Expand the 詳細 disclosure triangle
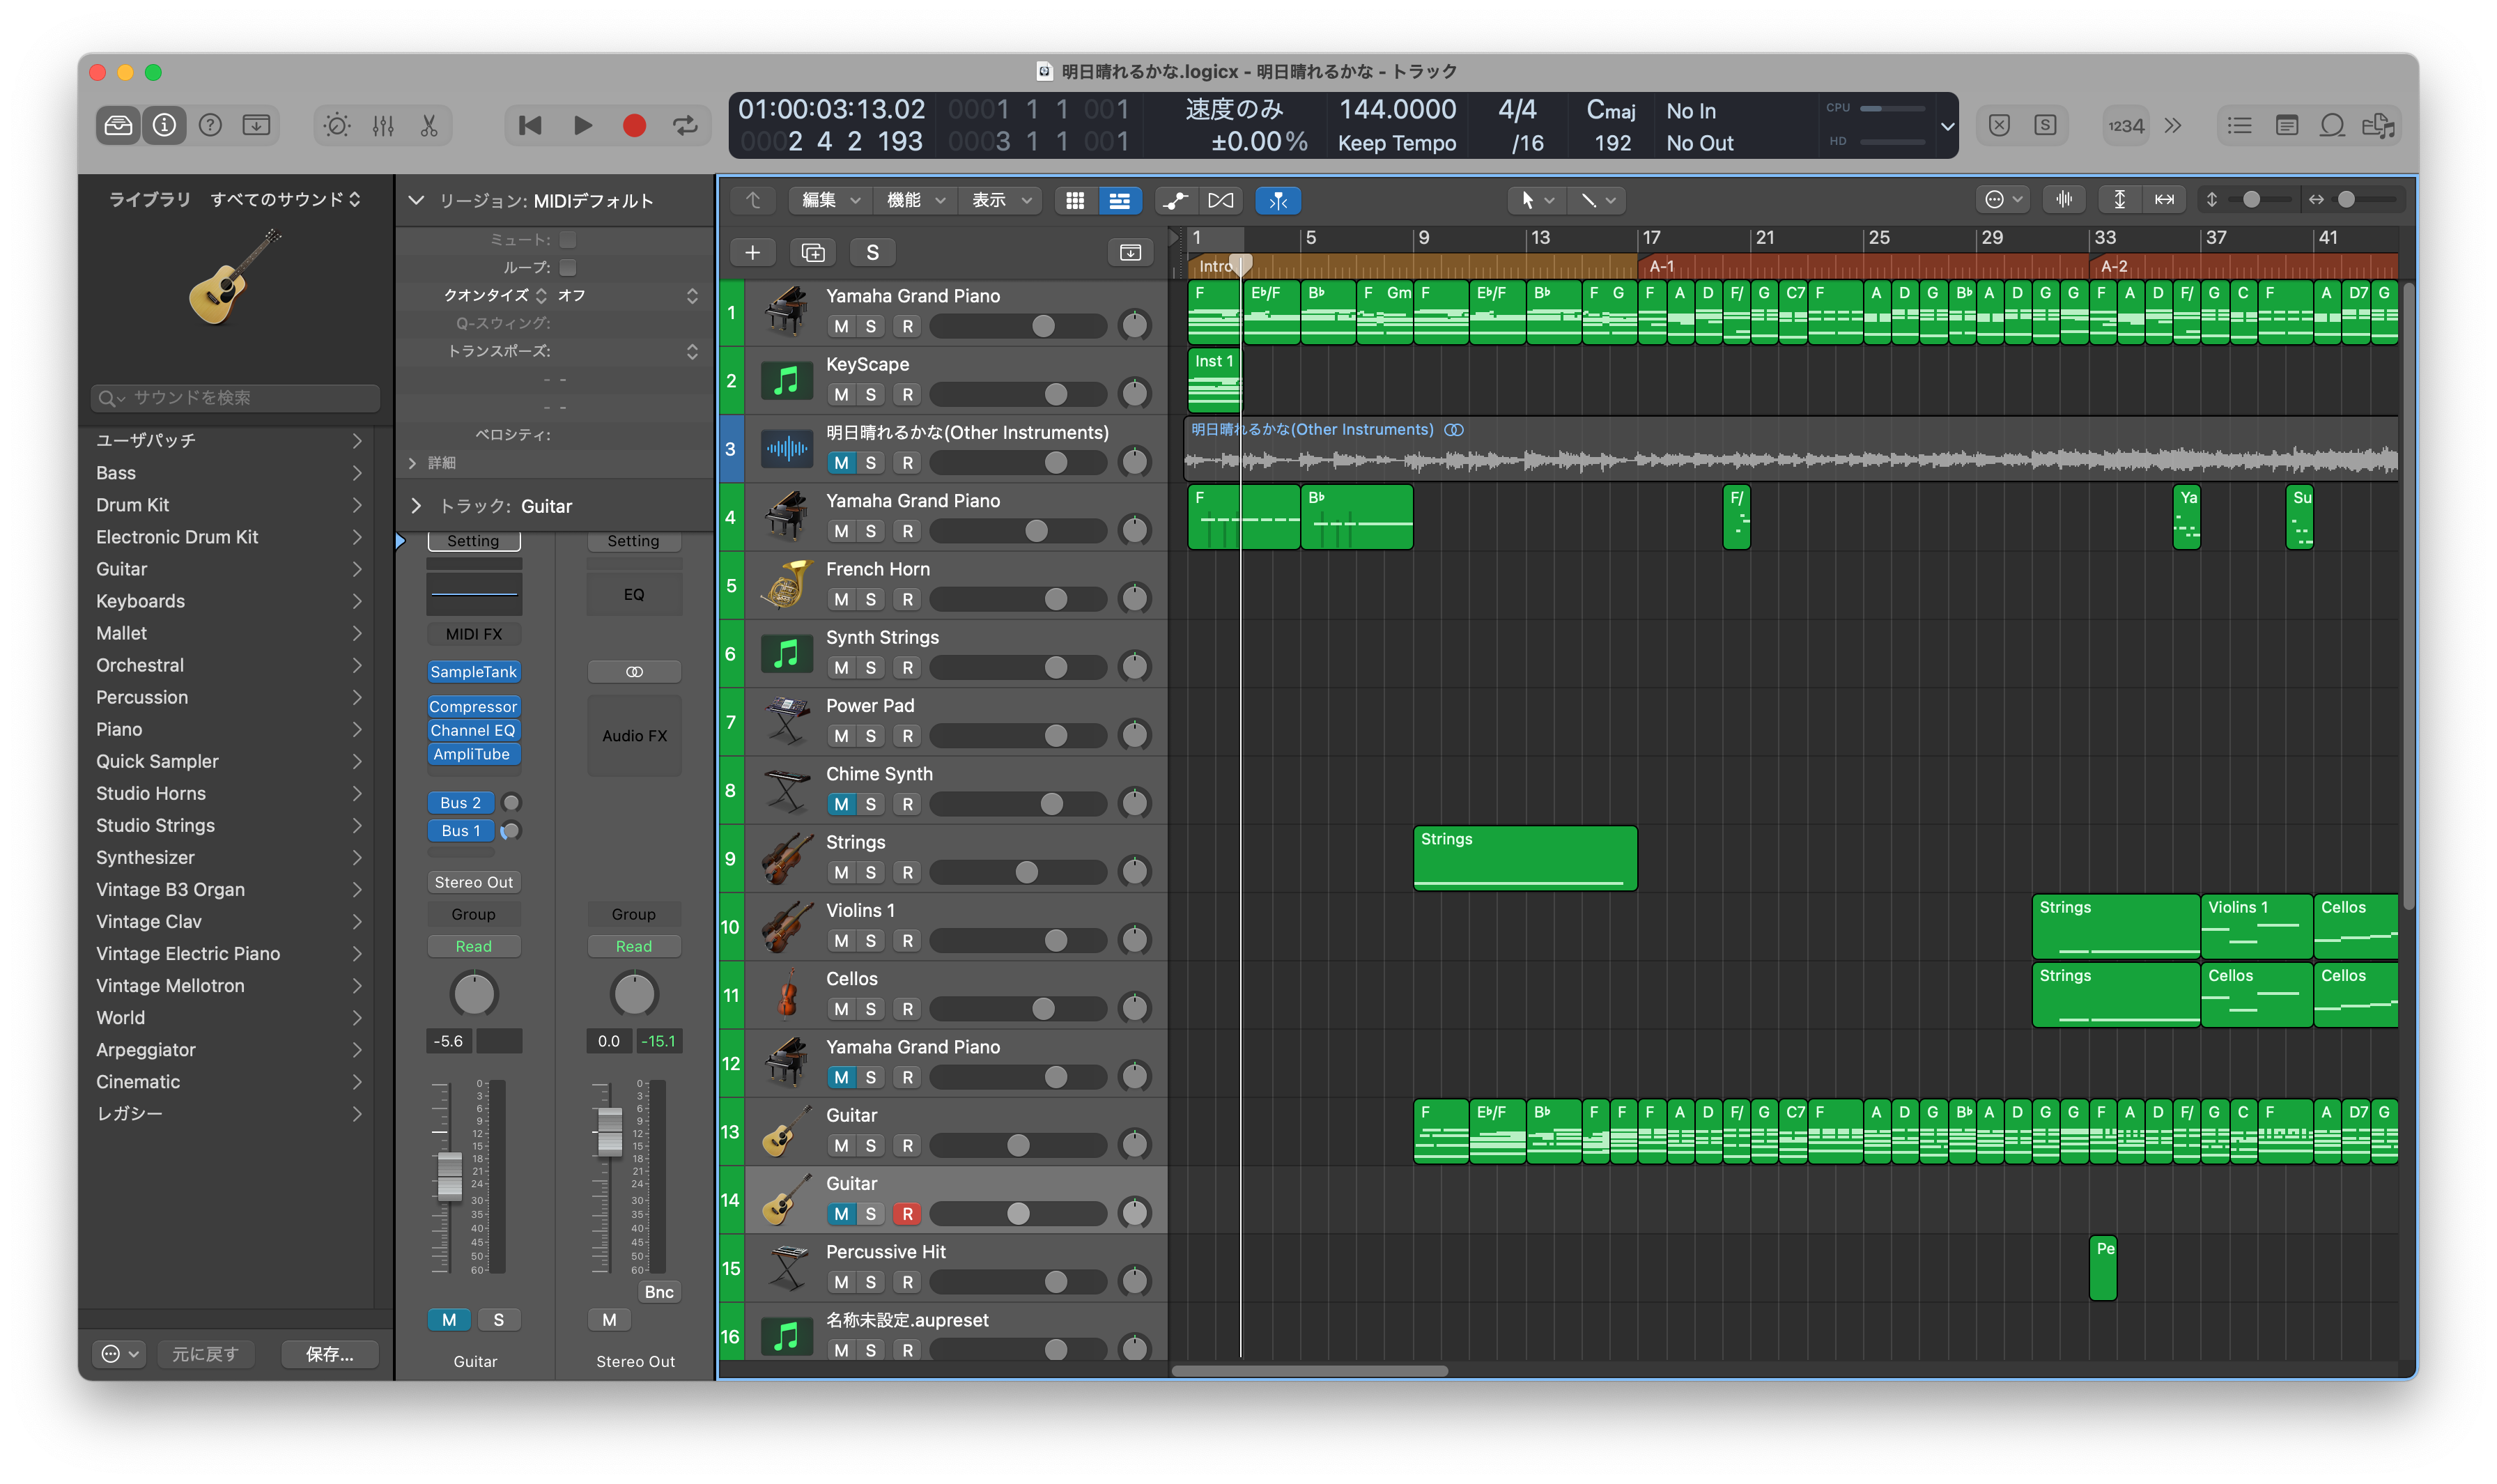This screenshot has height=1484, width=2497. (413, 462)
